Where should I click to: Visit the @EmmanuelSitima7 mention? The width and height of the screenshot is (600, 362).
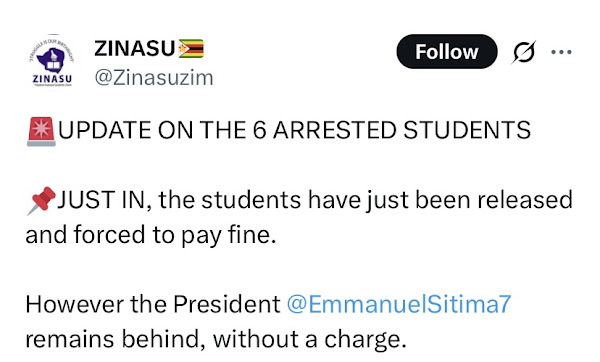coord(398,304)
